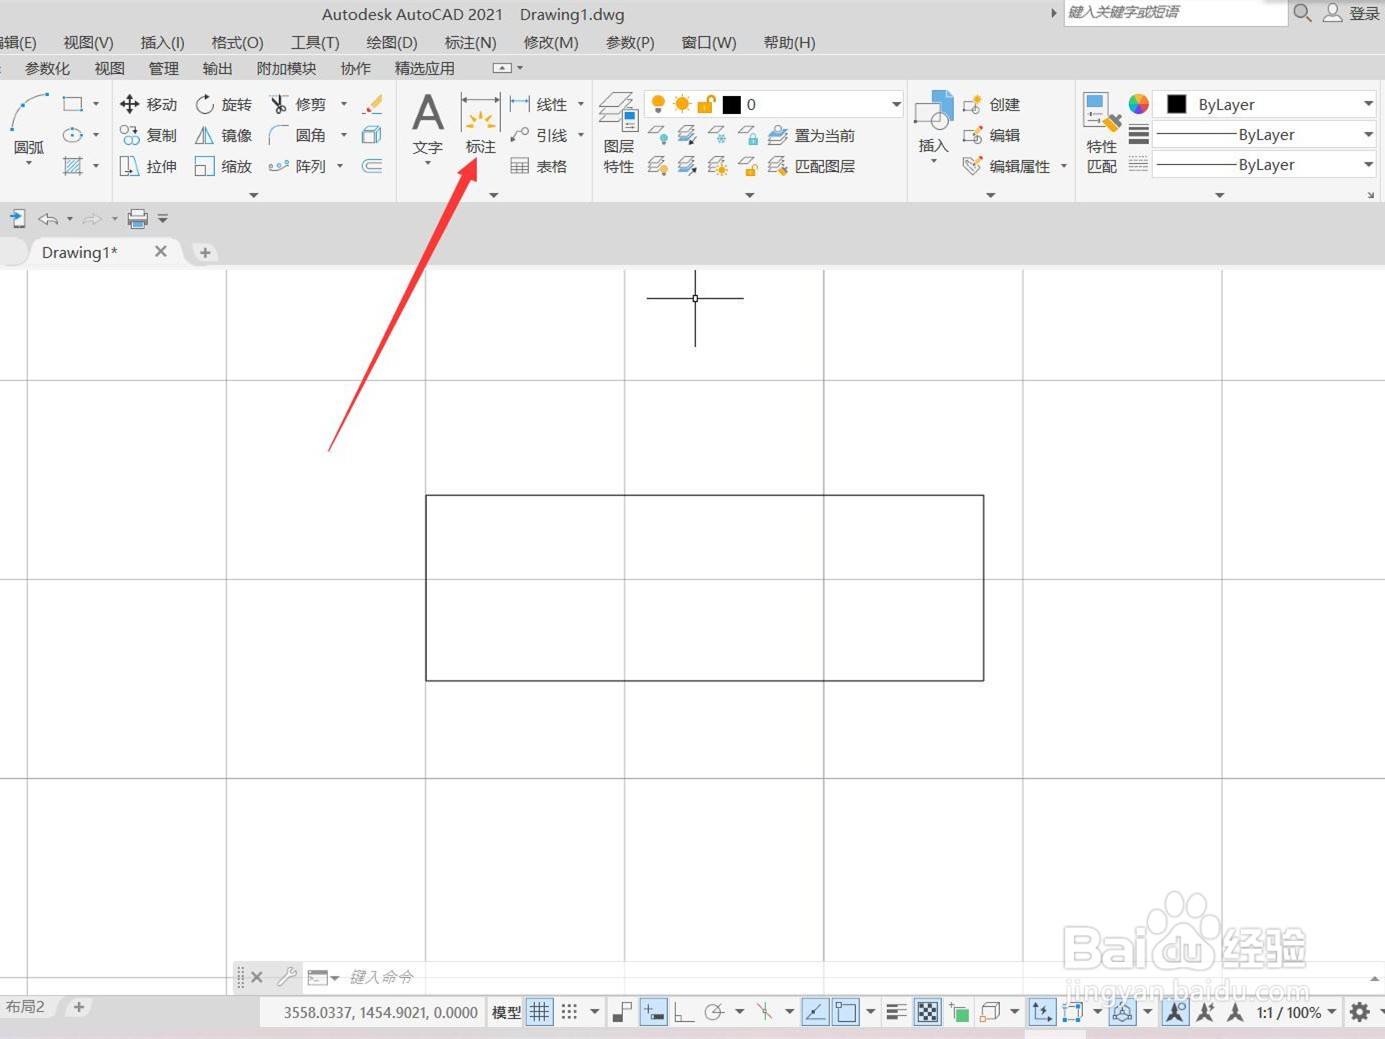Image resolution: width=1385 pixels, height=1039 pixels.
Task: Expand the Text (文字) dropdown arrow
Action: click(x=428, y=163)
